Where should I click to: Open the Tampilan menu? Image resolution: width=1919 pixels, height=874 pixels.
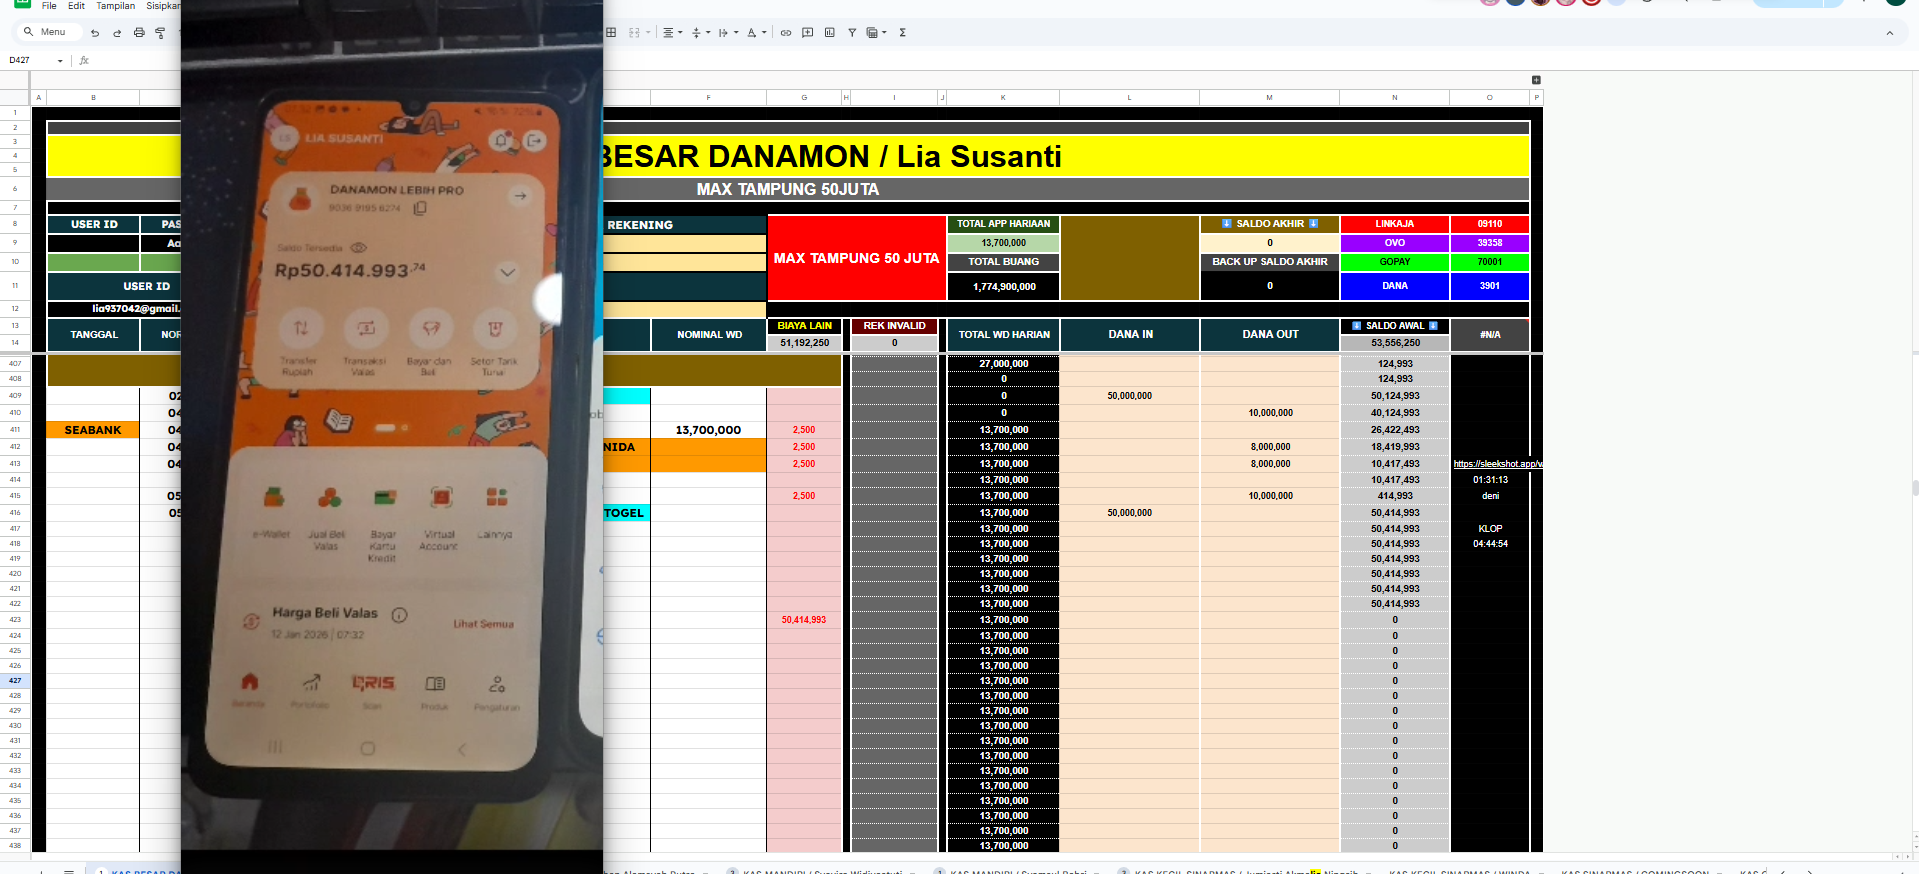point(115,6)
